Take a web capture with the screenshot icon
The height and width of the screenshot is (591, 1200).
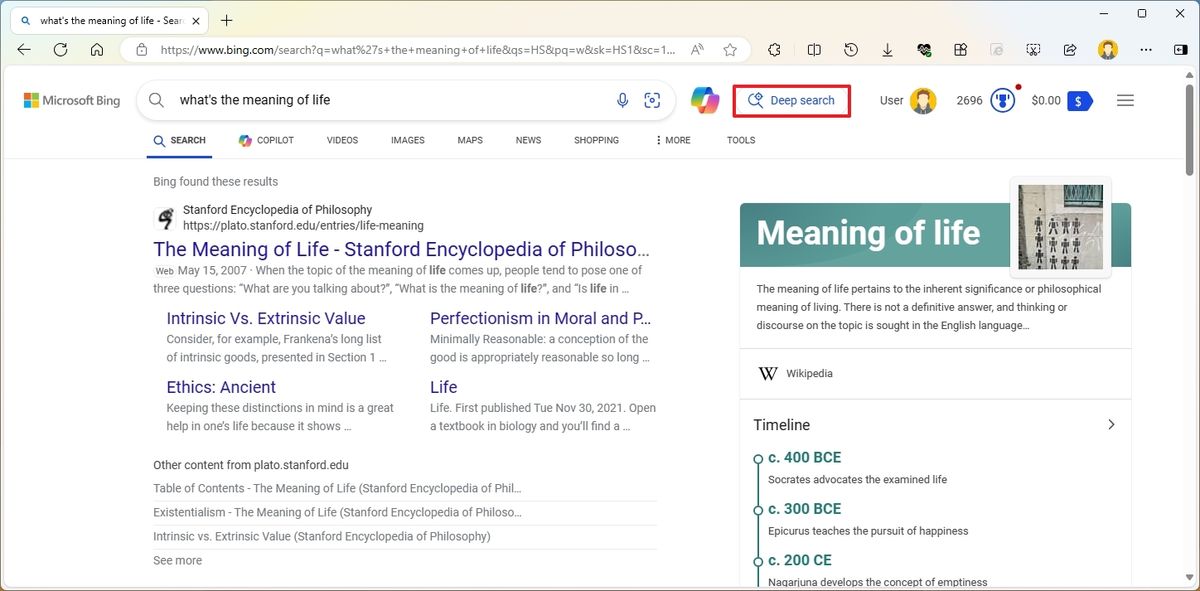click(1033, 49)
